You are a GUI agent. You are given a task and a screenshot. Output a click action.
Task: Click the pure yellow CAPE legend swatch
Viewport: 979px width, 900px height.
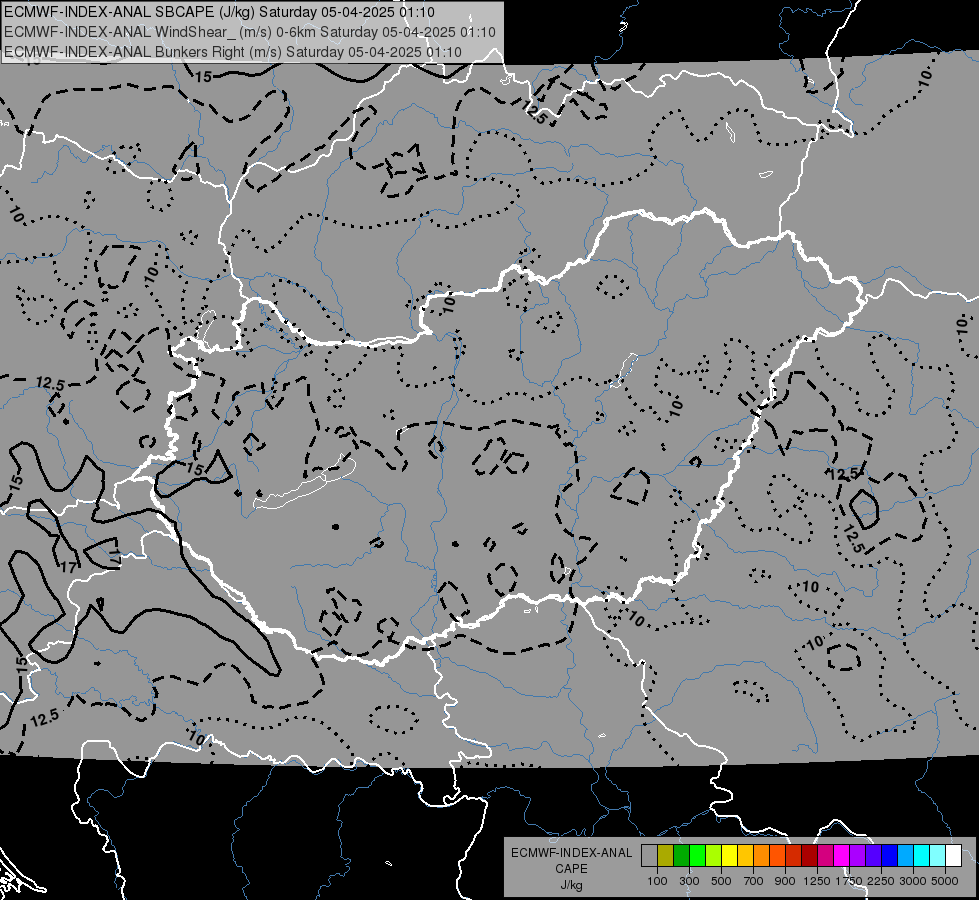tap(729, 855)
